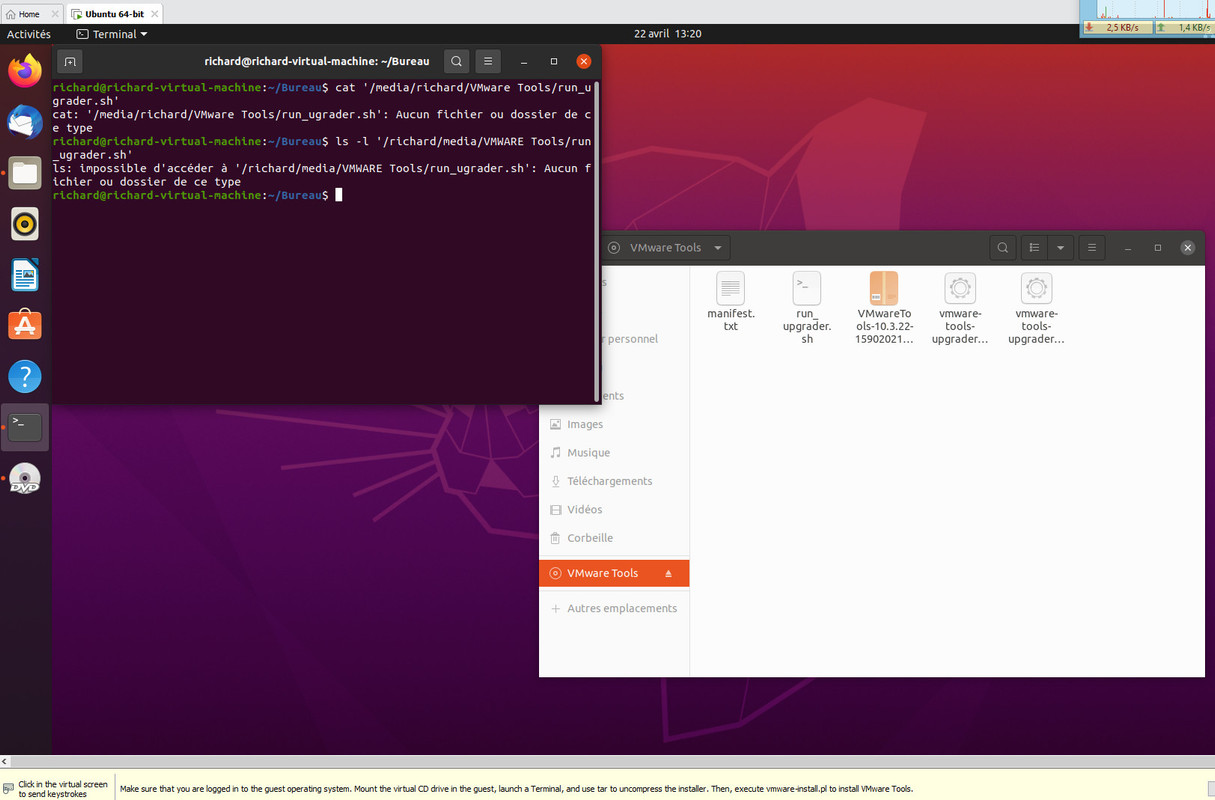The width and height of the screenshot is (1215, 800).
Task: Click the terminal search icon
Action: pyautogui.click(x=456, y=61)
